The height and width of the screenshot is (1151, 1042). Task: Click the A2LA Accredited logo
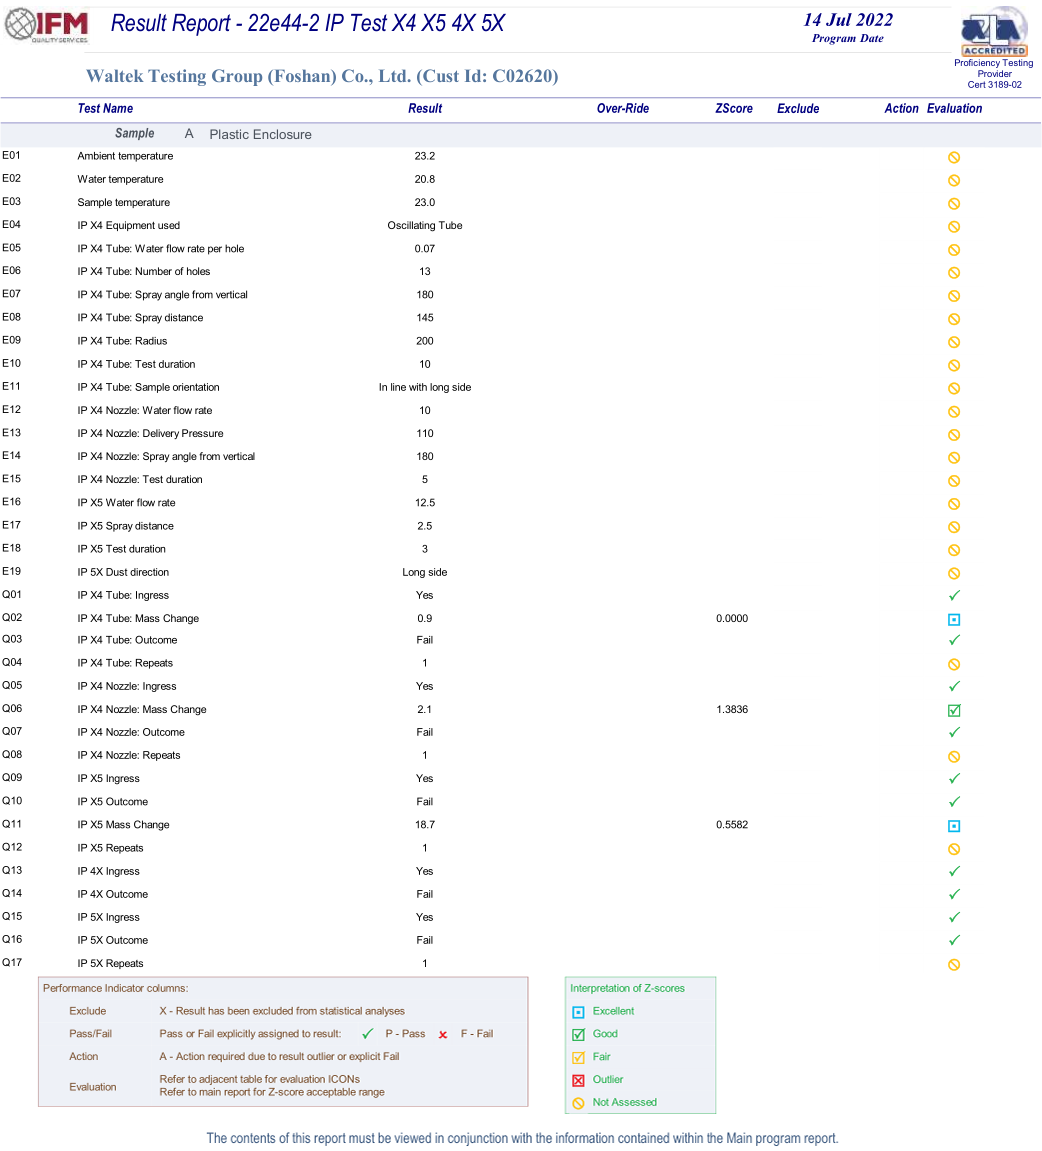point(993,33)
